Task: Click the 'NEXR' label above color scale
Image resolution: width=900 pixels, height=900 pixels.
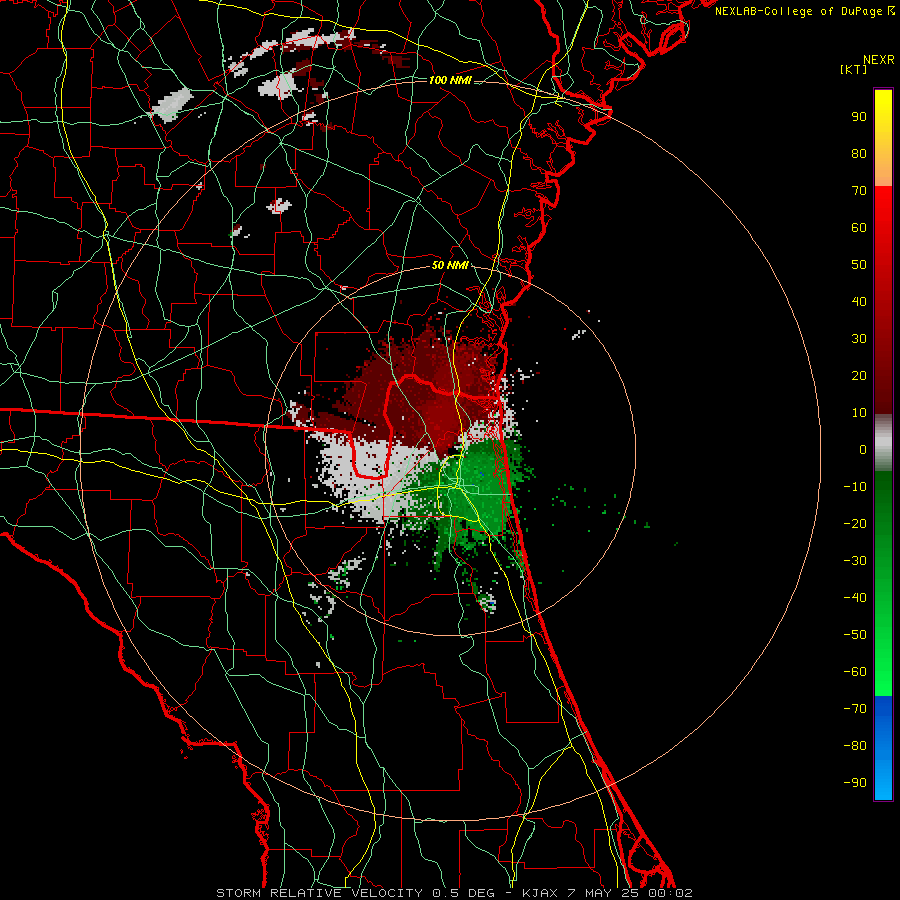Action: [879, 60]
